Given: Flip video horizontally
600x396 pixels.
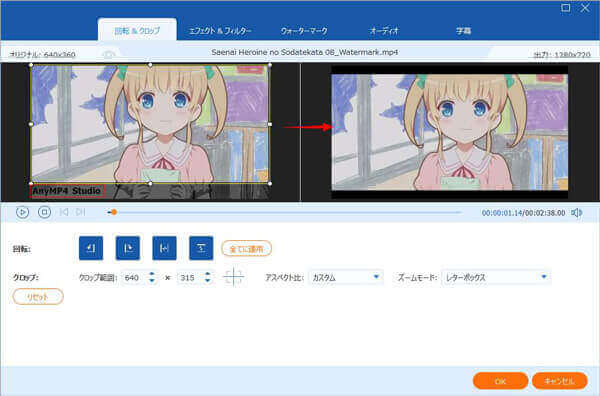Looking at the screenshot, I should point(164,248).
